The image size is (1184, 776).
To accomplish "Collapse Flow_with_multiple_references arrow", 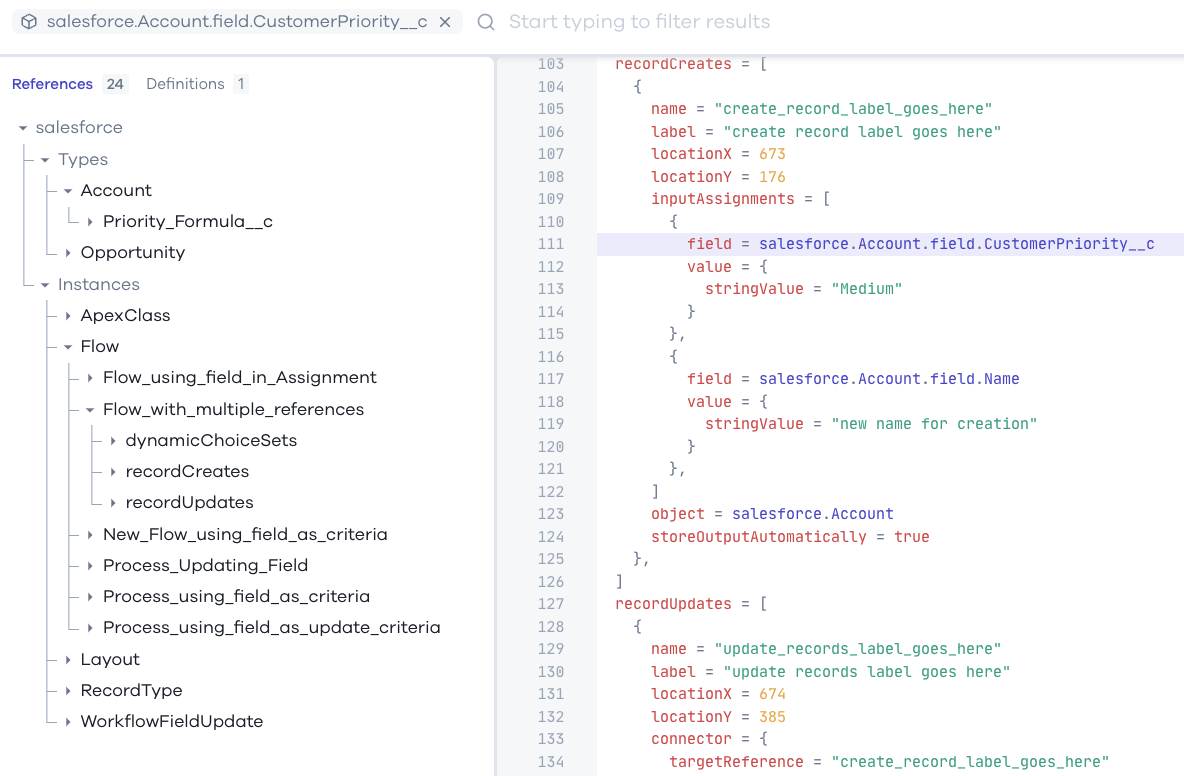I will 91,409.
